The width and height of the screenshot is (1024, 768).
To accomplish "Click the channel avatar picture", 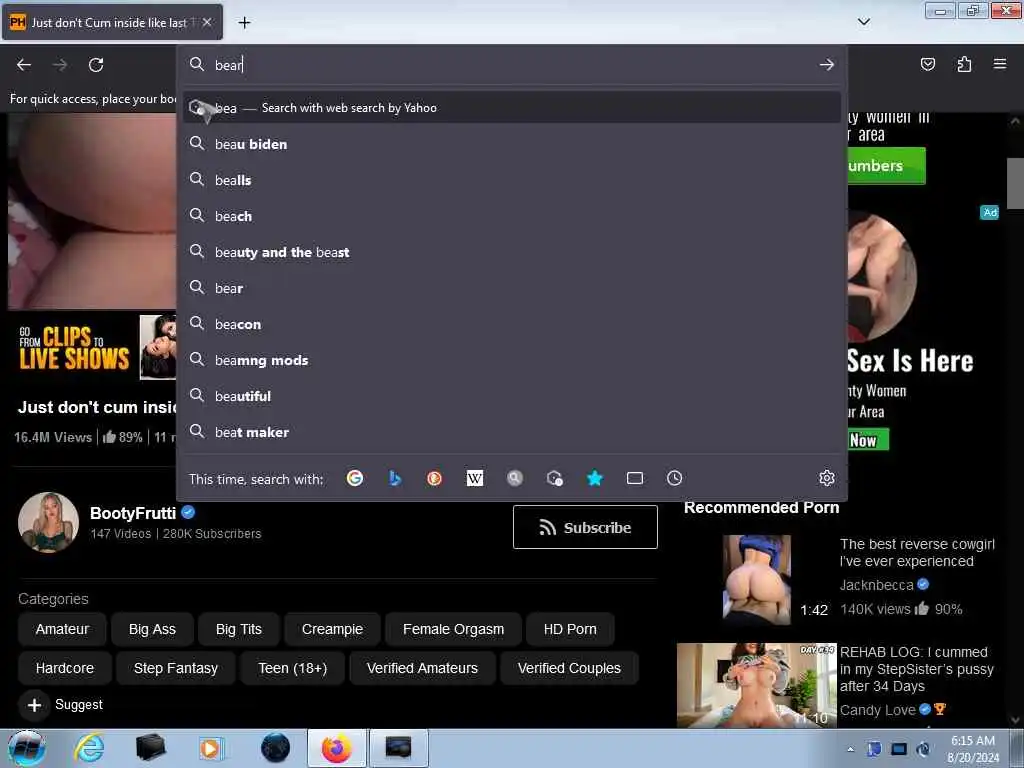I will 48,522.
